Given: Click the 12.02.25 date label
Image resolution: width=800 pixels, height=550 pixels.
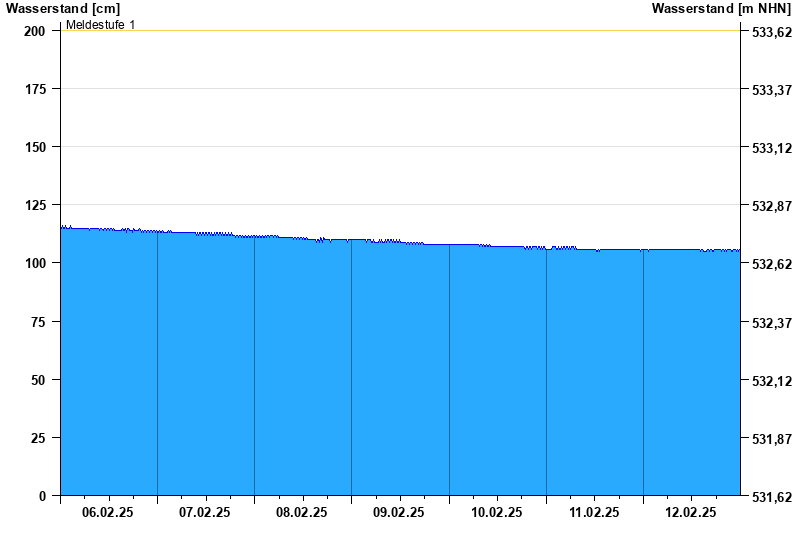Looking at the screenshot, I should pos(691,512).
